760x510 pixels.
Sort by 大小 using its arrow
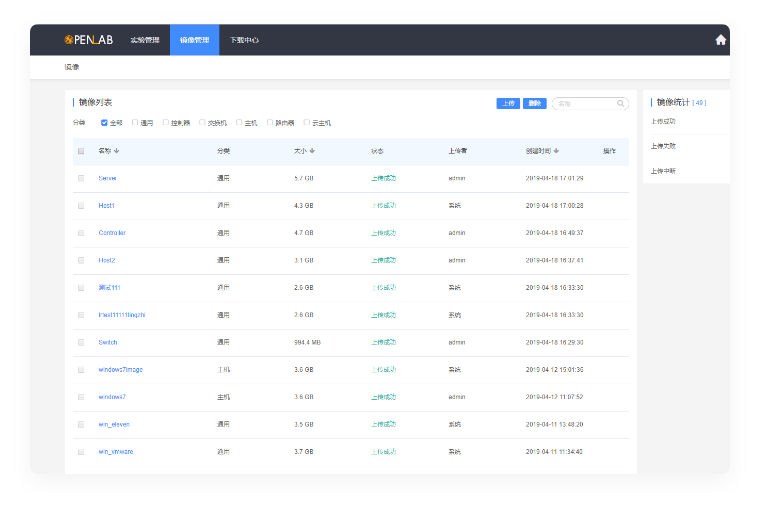pos(312,151)
